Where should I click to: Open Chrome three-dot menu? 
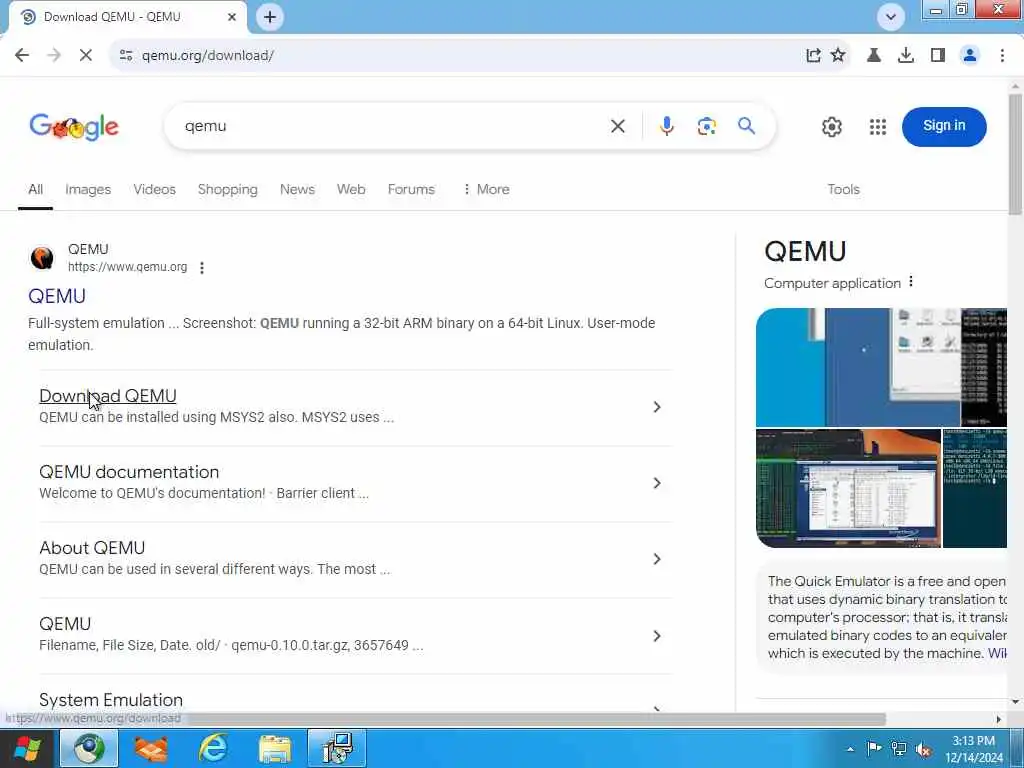point(1002,56)
